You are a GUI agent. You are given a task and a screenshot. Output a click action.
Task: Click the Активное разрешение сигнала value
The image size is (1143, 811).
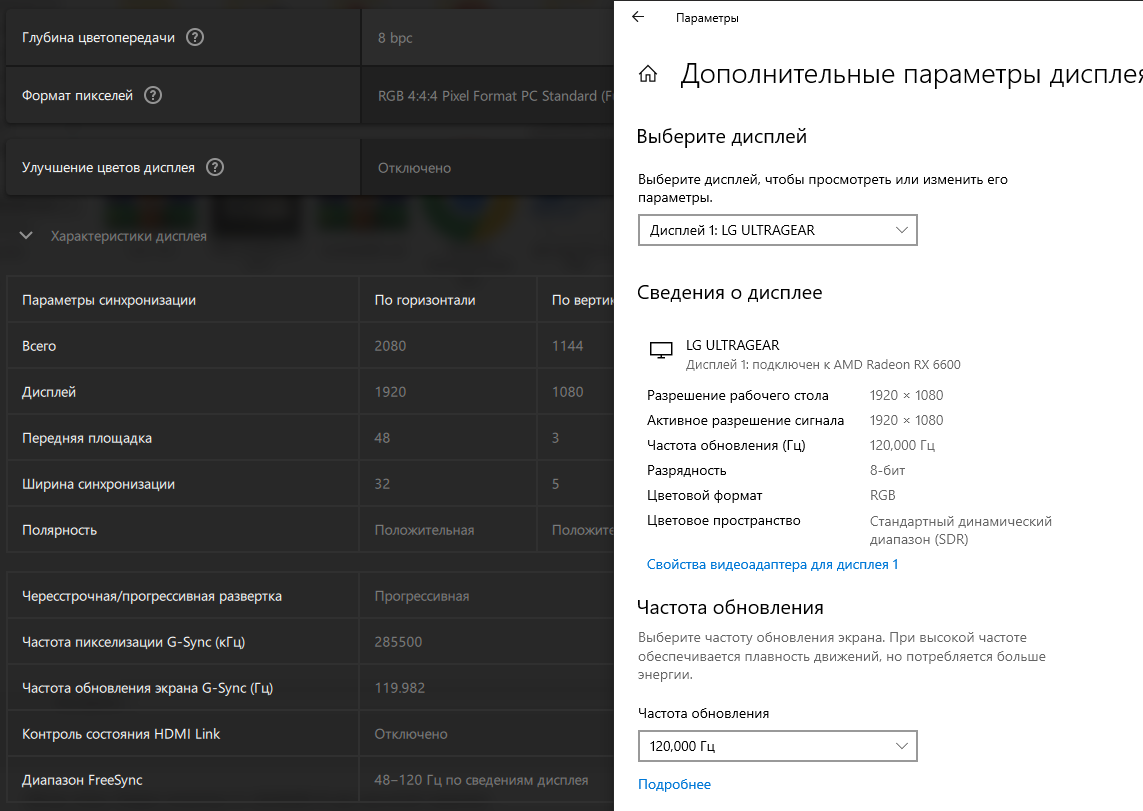906,420
